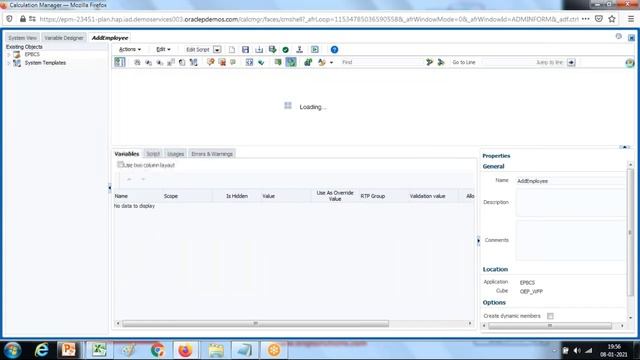Viewport: 640px width, 360px height.
Task: Open Firefox from the Windows taskbar
Action: 185,350
